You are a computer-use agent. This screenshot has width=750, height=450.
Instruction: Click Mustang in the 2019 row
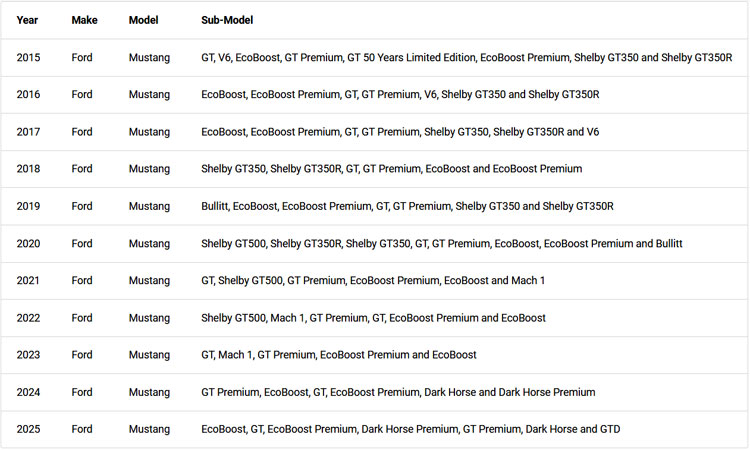point(149,206)
